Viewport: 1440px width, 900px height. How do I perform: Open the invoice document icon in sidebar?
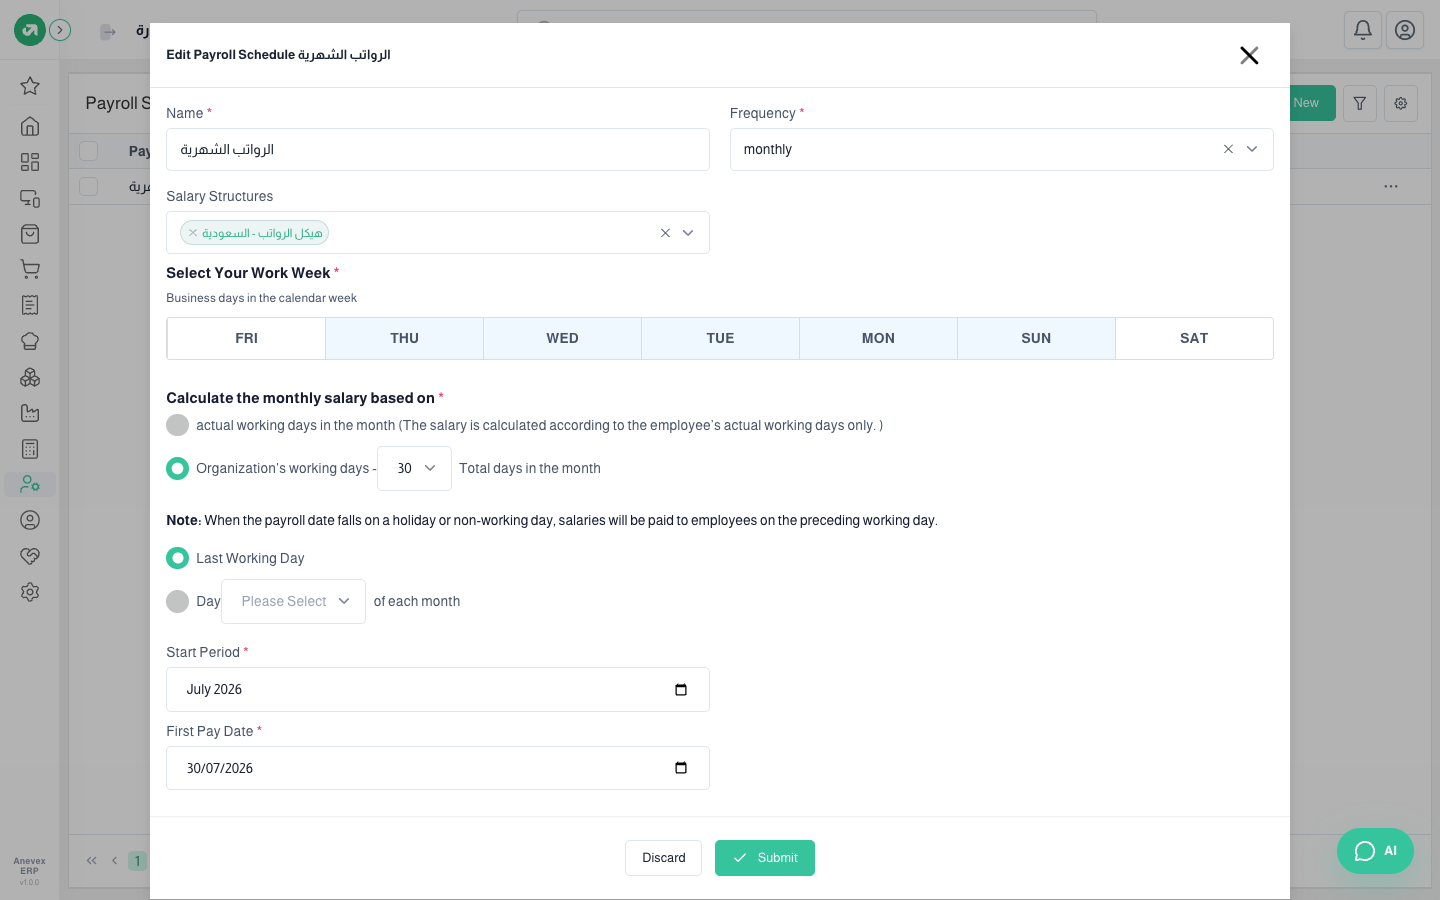30,305
